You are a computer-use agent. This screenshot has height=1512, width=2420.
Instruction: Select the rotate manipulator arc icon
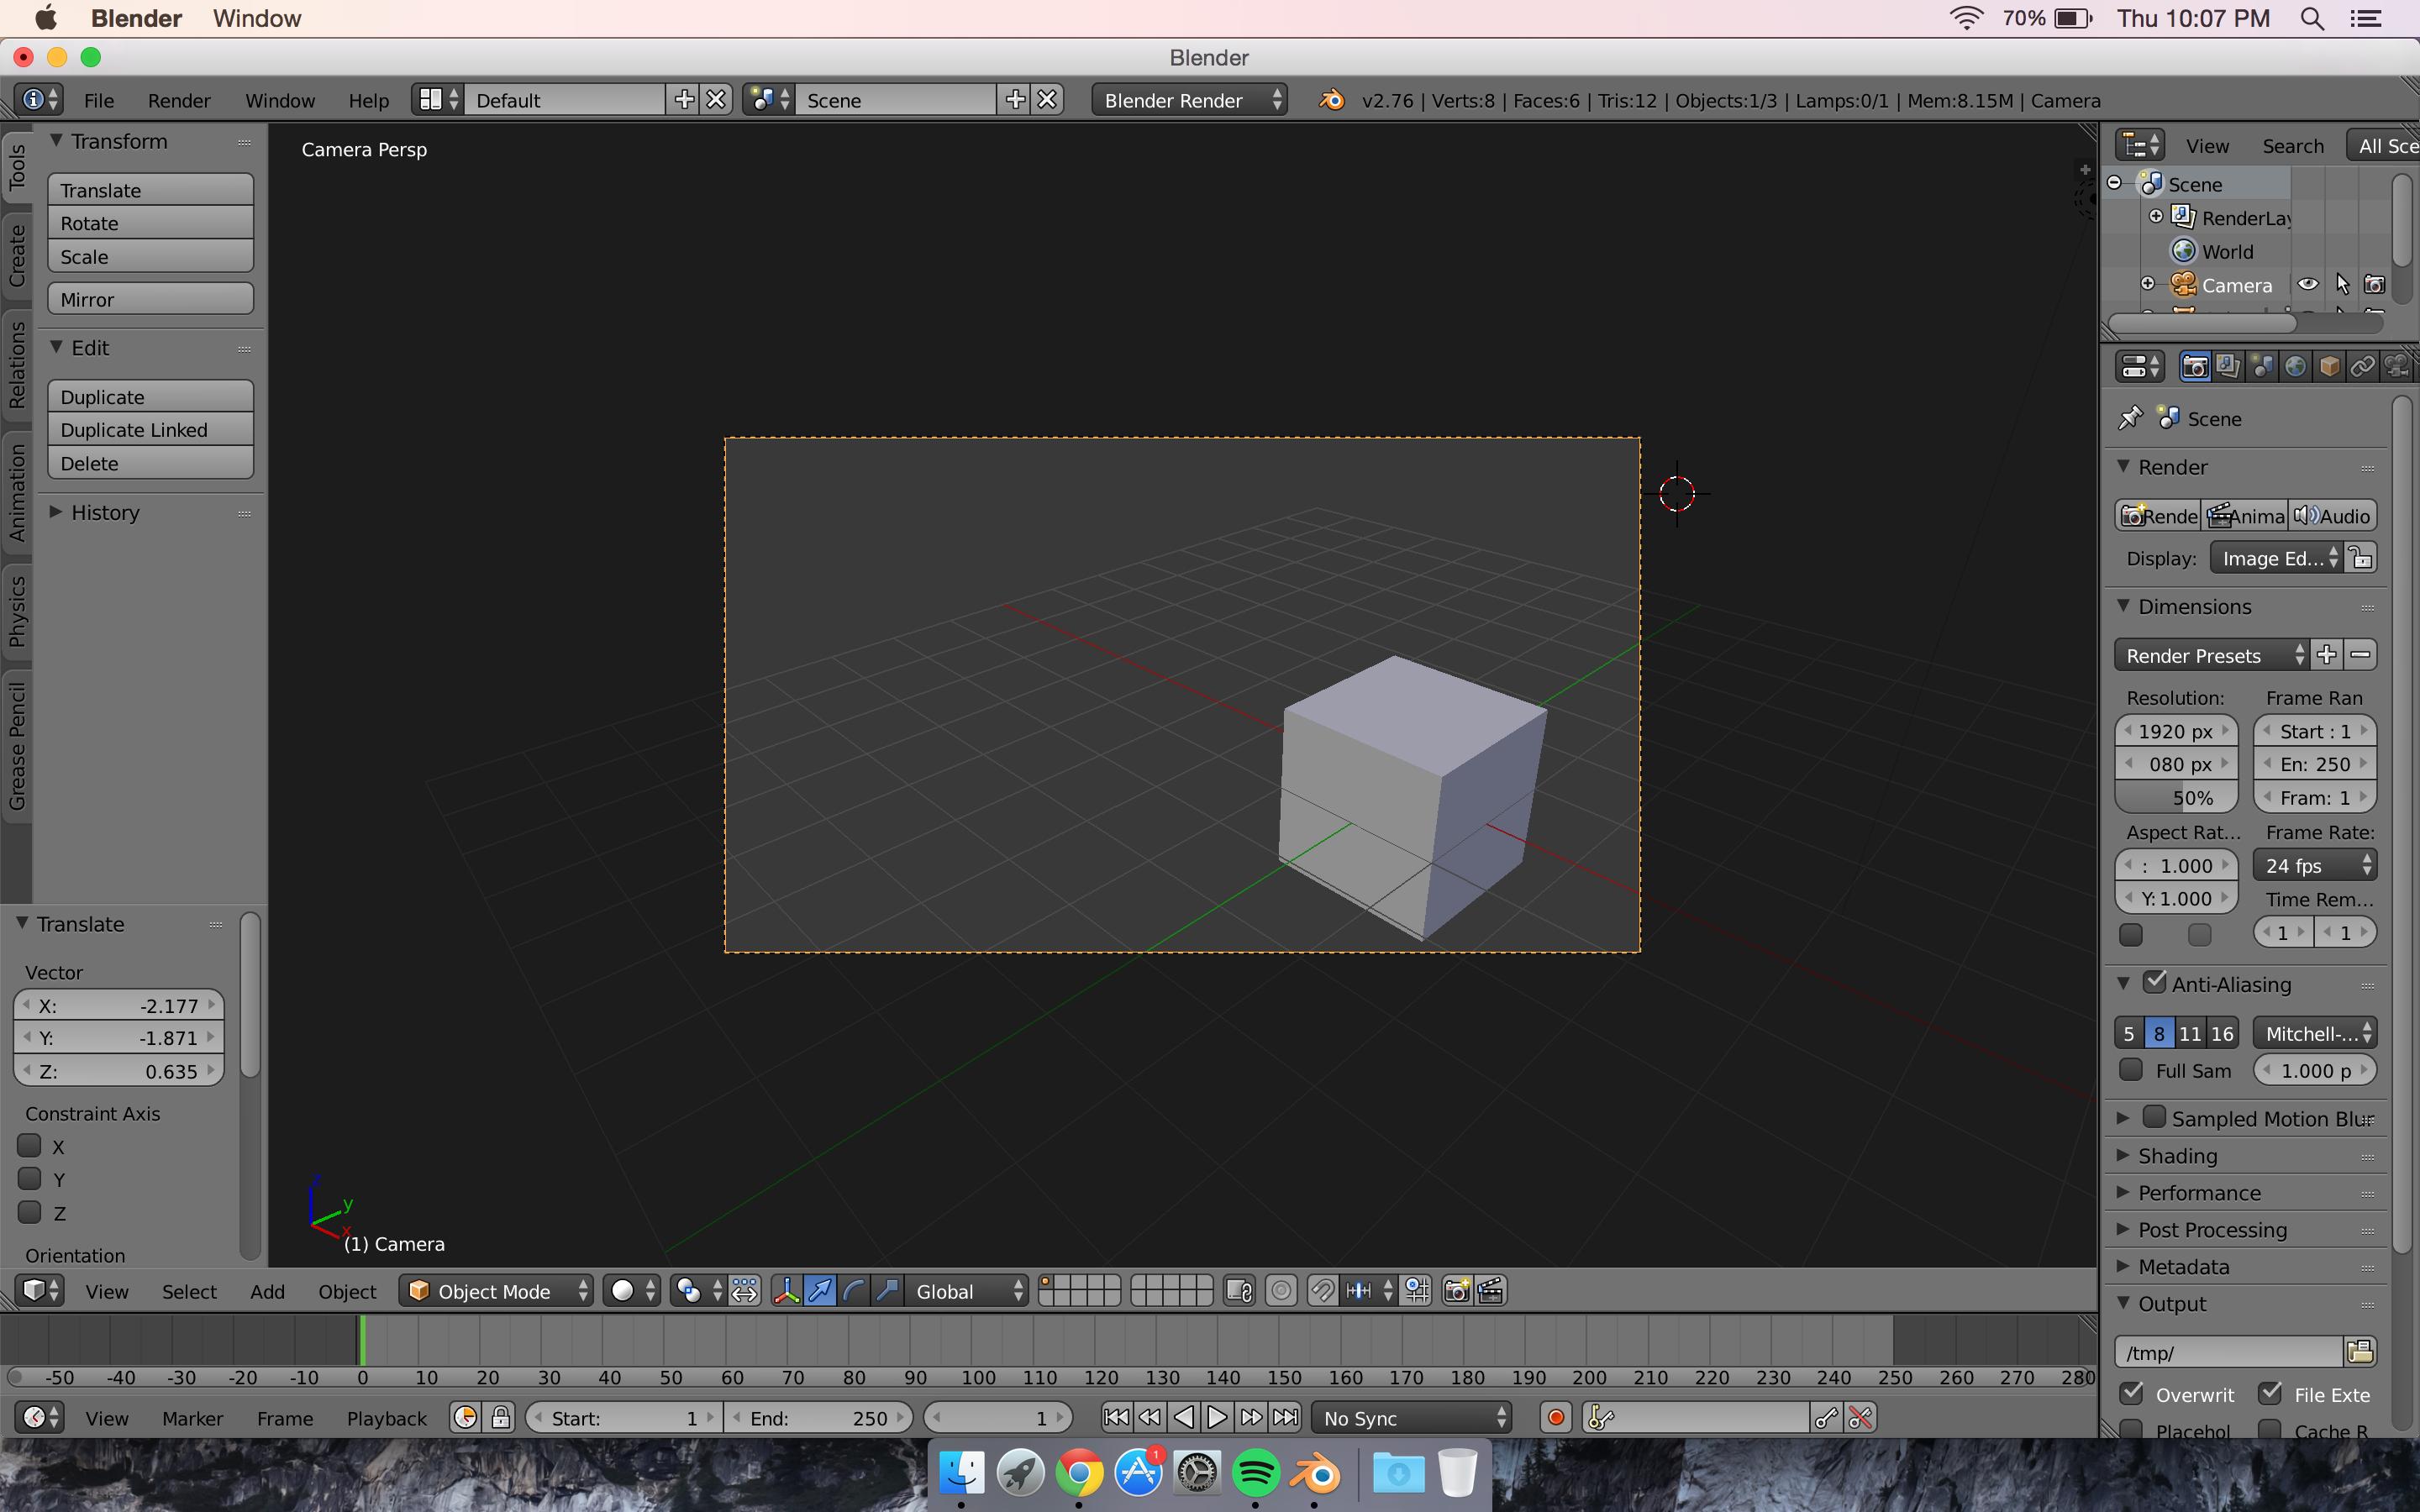click(x=853, y=1291)
